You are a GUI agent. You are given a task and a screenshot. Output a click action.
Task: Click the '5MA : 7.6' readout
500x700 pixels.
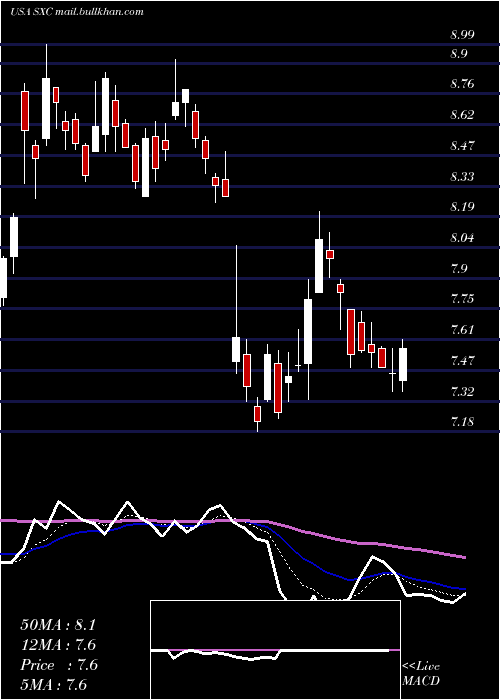pos(53,685)
